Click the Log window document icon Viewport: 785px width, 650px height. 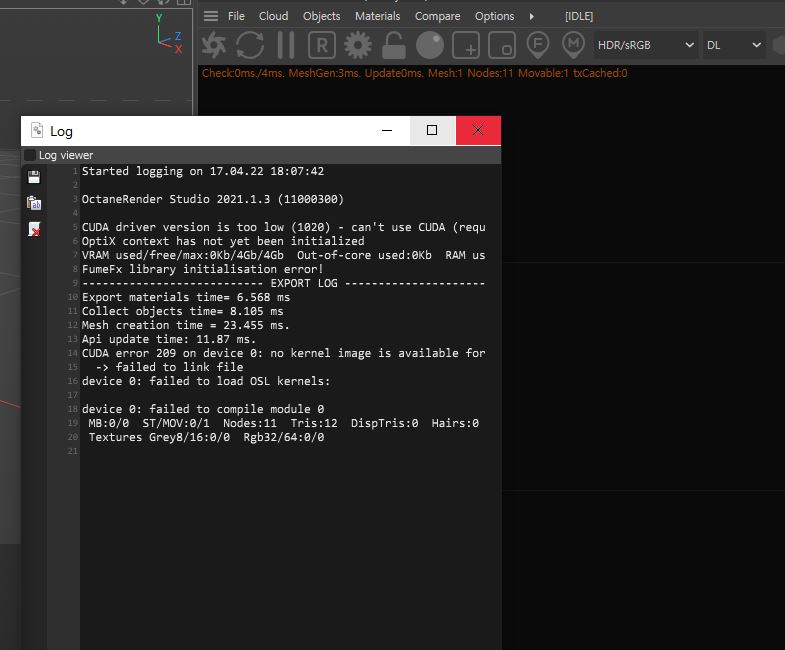[x=37, y=130]
